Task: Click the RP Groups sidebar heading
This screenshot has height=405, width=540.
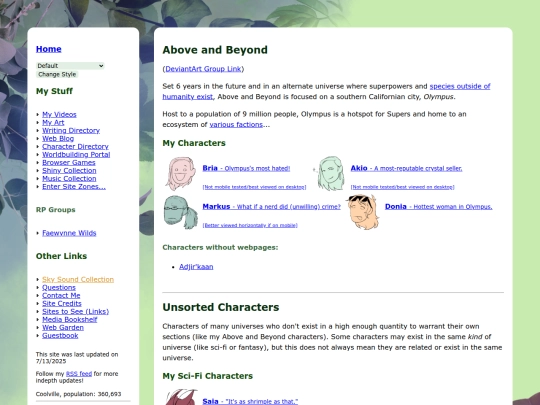Action: pos(55,210)
